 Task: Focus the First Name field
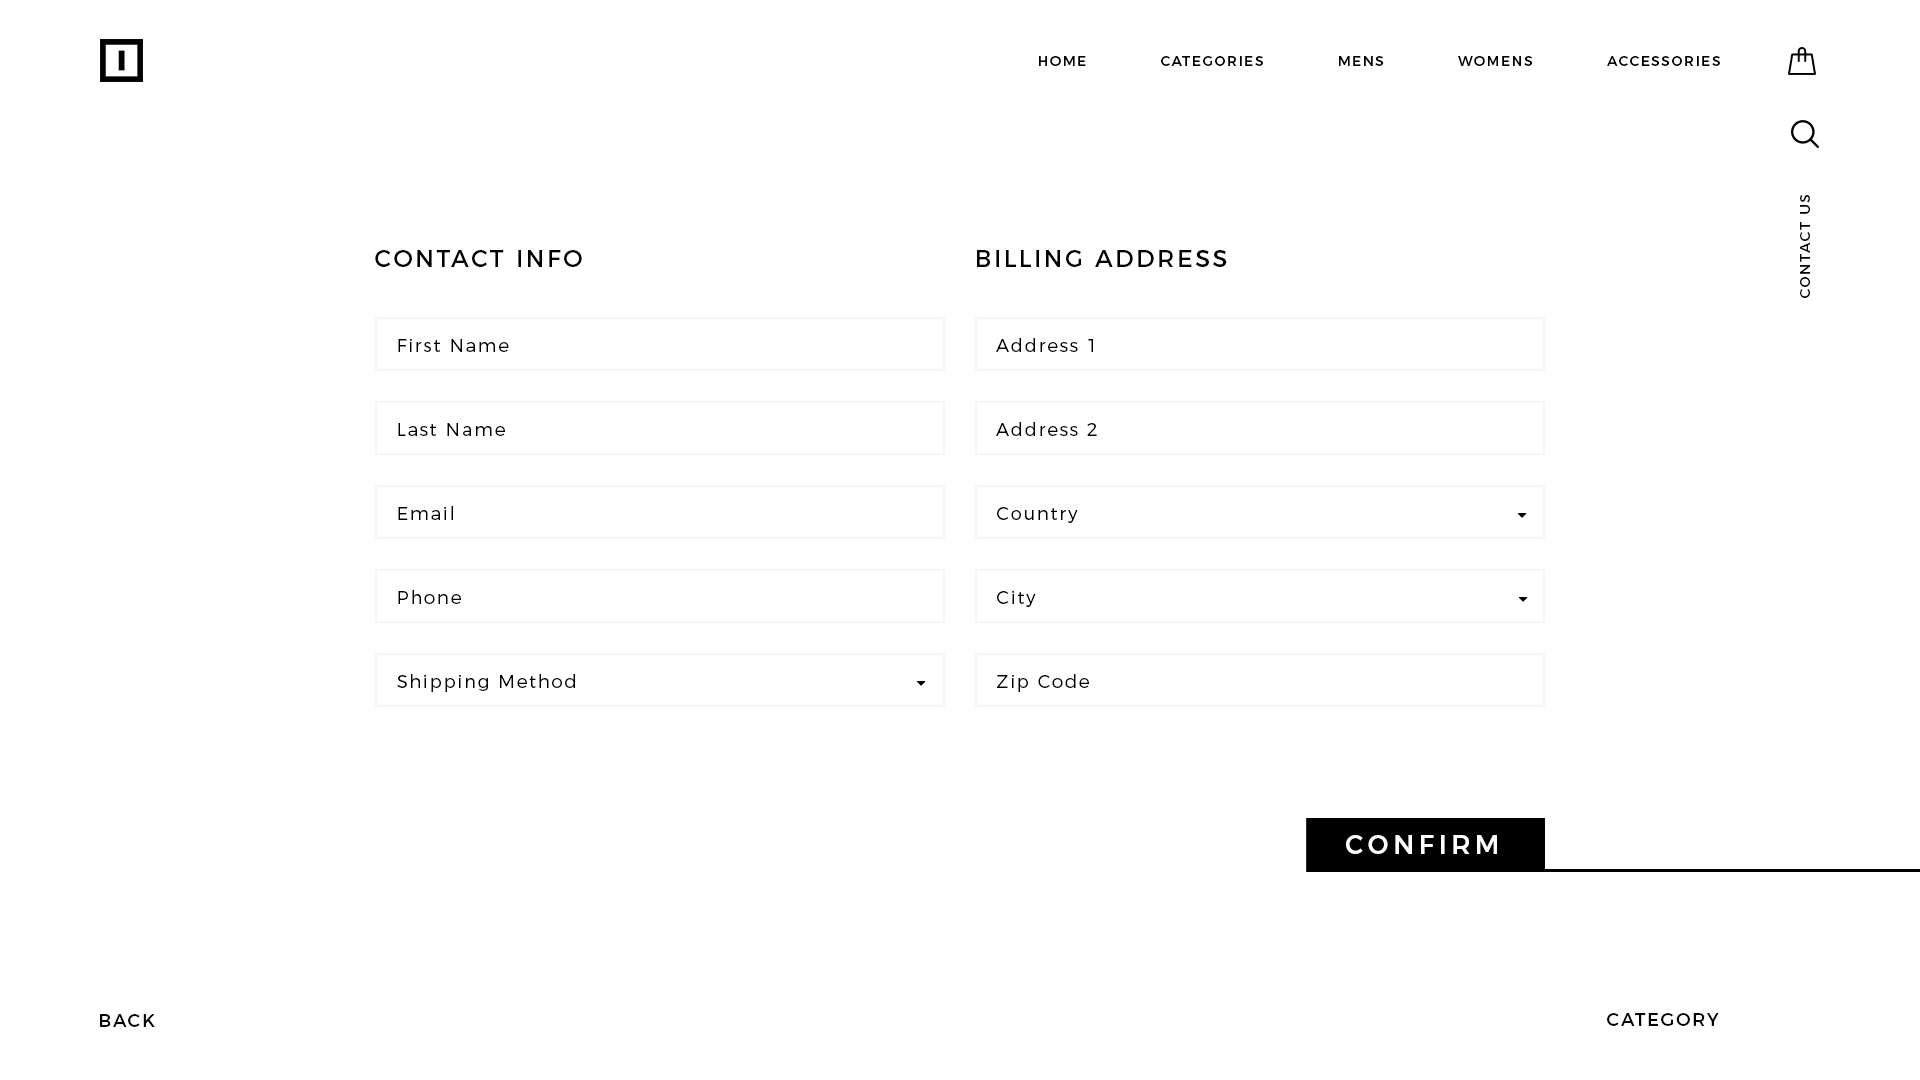(659, 345)
